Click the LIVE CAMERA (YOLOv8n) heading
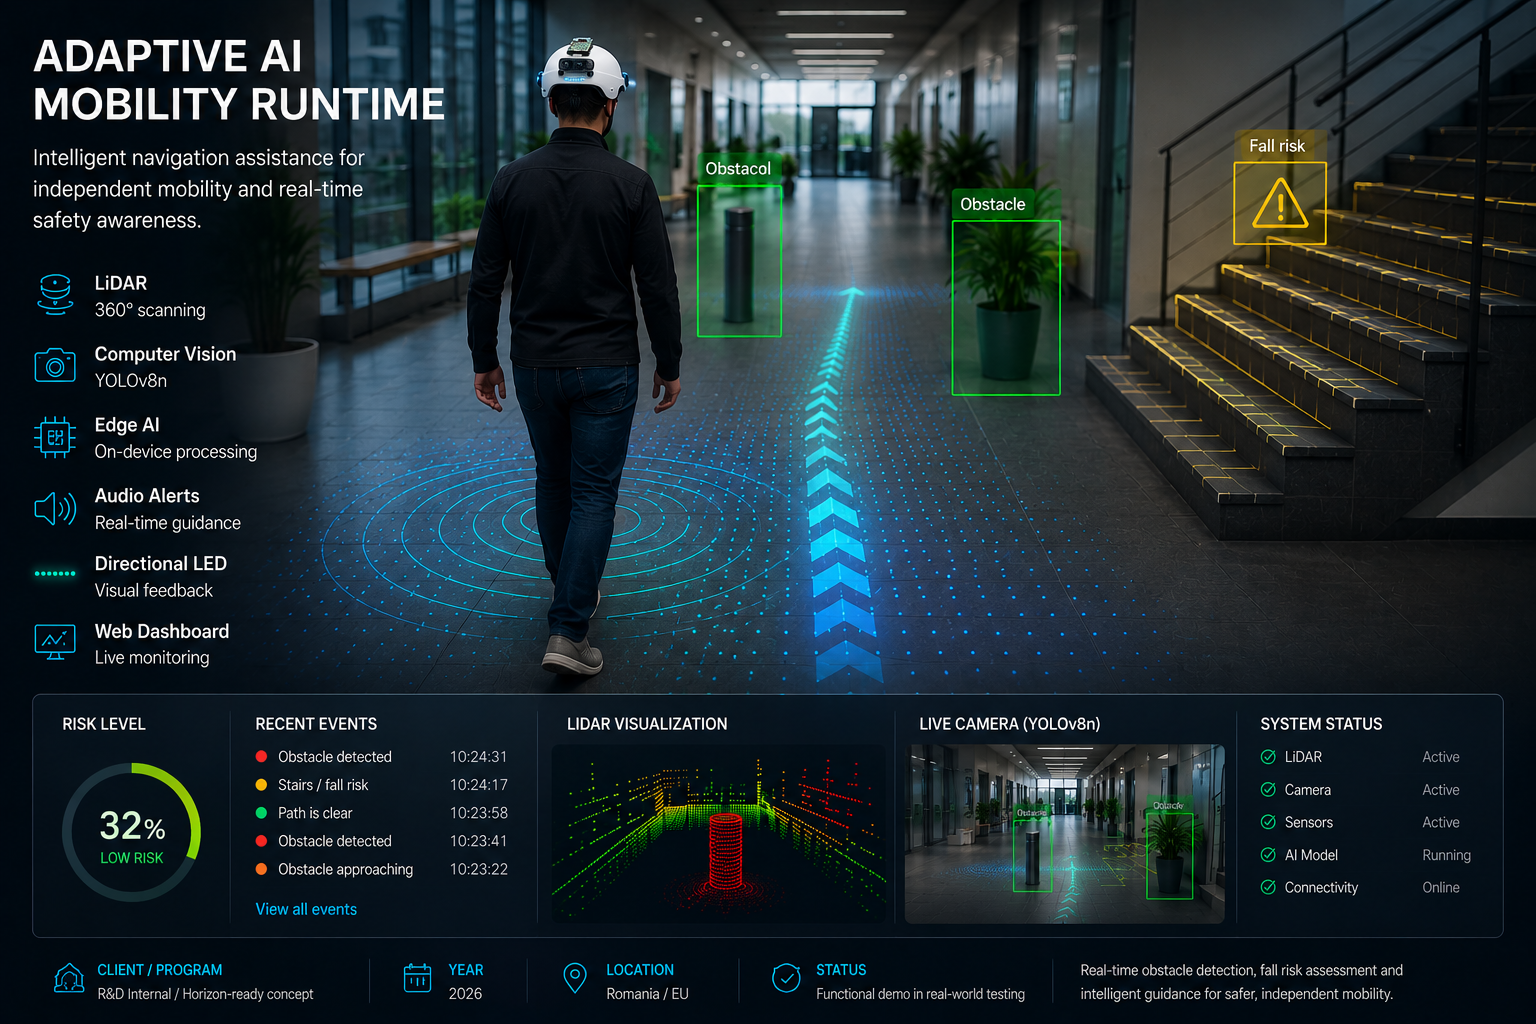This screenshot has width=1536, height=1024. (1010, 724)
